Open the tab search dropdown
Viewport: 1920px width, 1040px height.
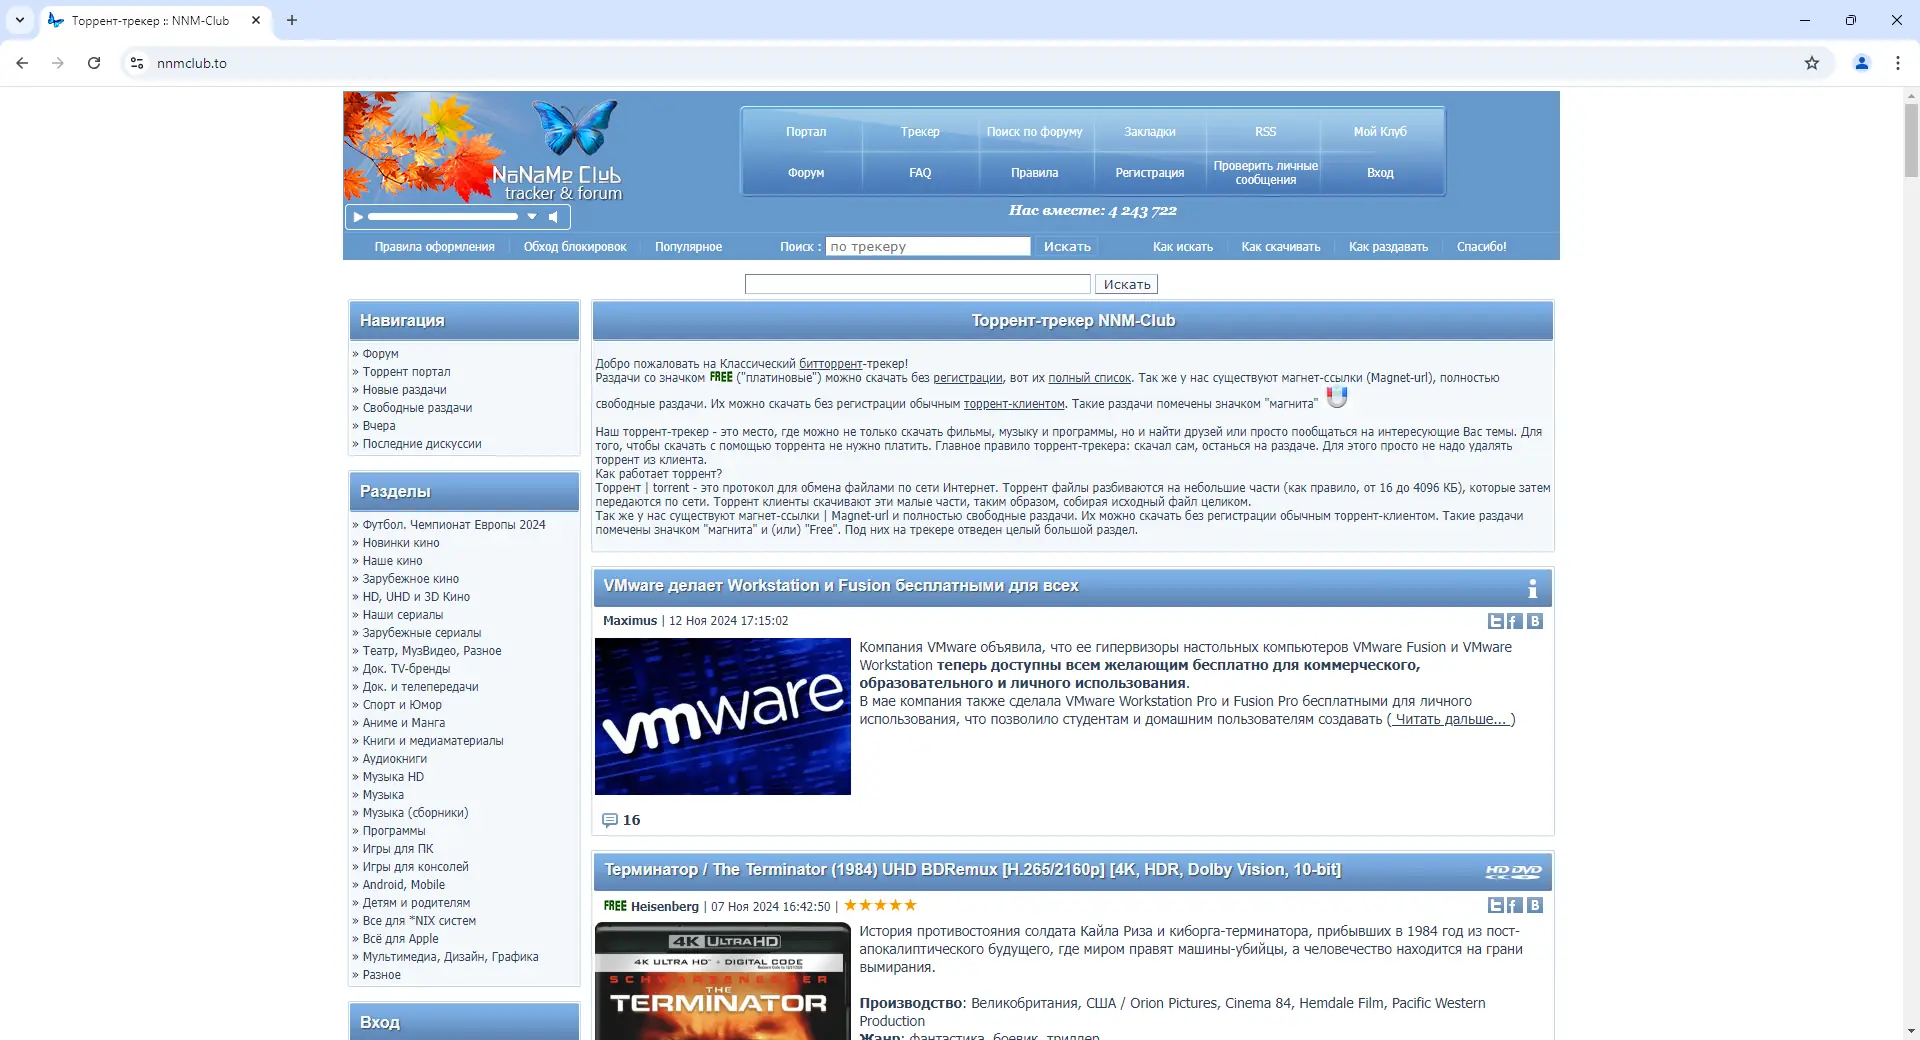(x=20, y=20)
